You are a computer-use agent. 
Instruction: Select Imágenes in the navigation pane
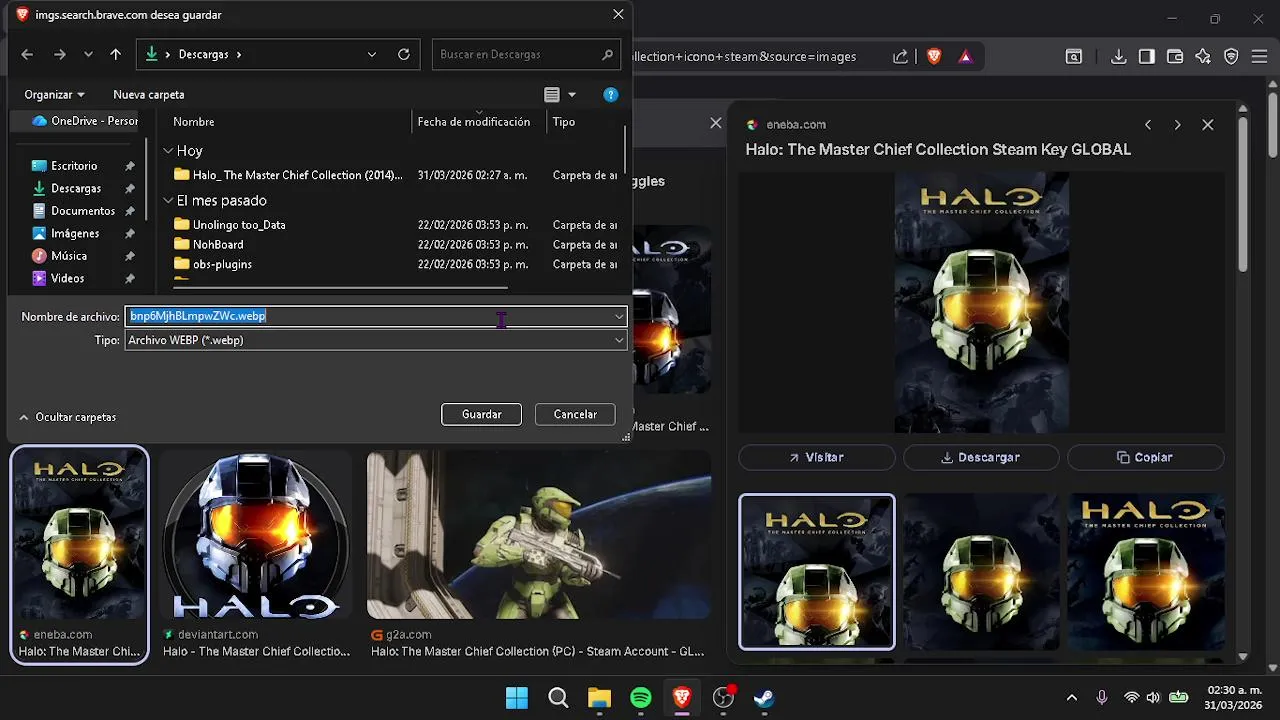75,234
